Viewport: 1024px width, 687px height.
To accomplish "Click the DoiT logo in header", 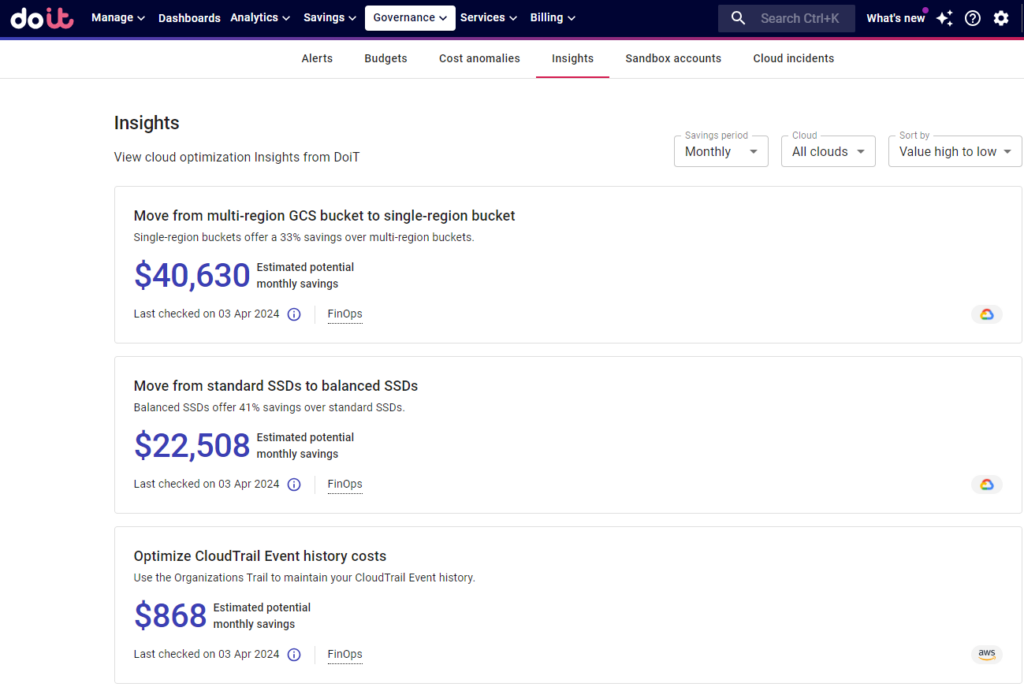I will (x=42, y=18).
